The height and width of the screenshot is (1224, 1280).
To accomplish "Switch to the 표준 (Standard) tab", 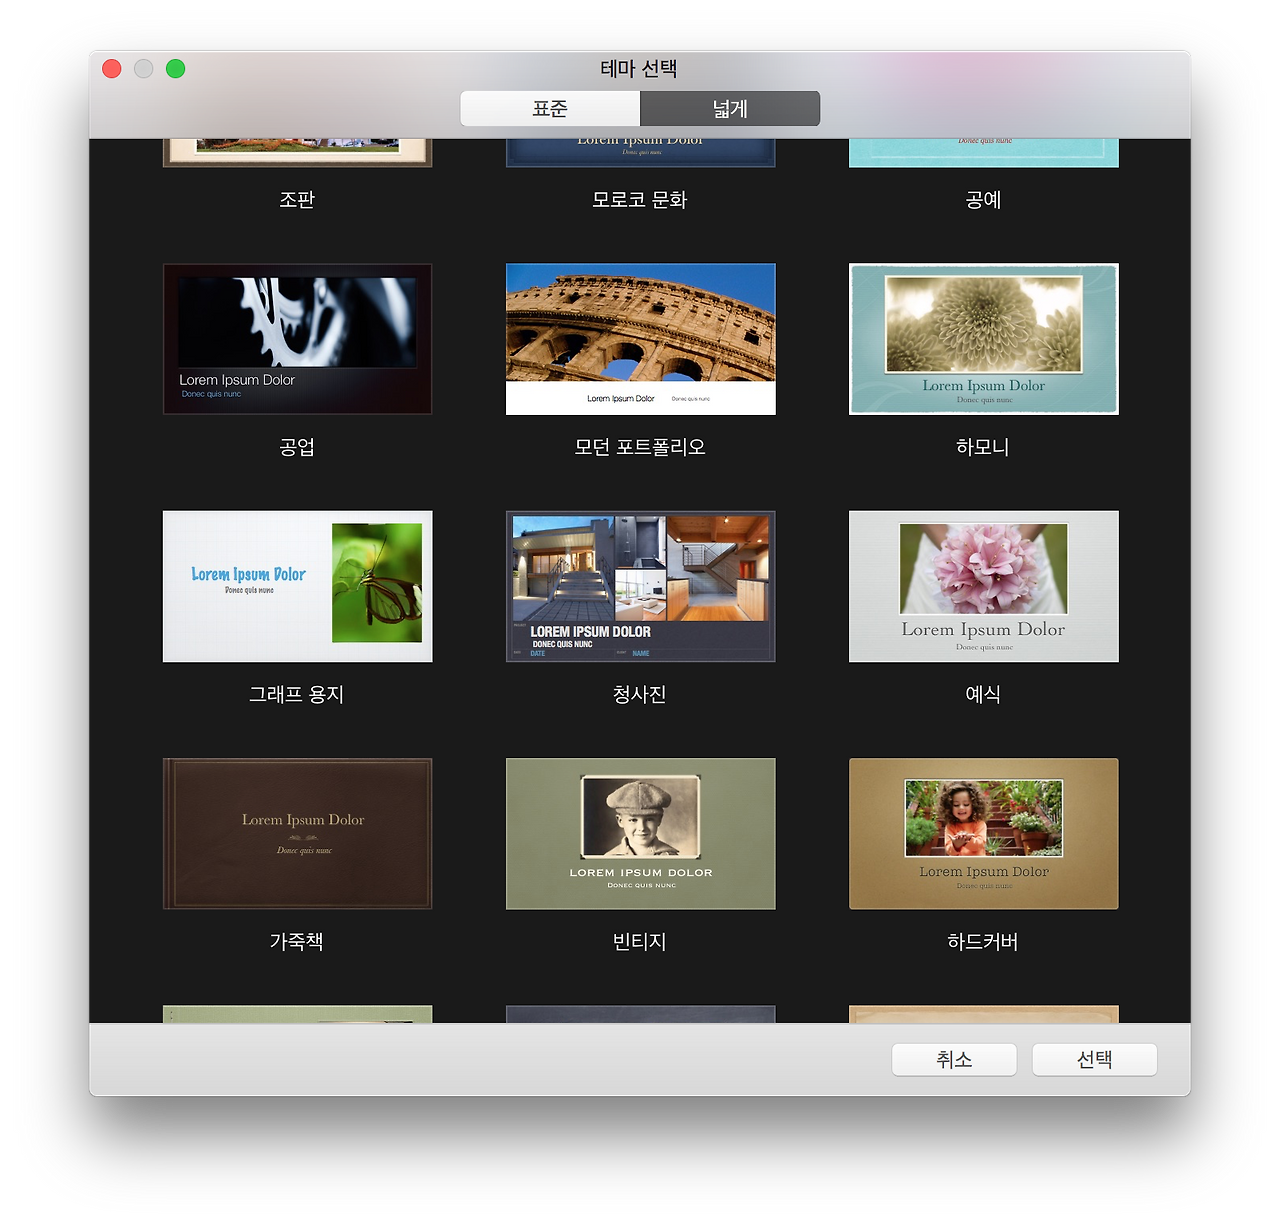I will pyautogui.click(x=550, y=108).
